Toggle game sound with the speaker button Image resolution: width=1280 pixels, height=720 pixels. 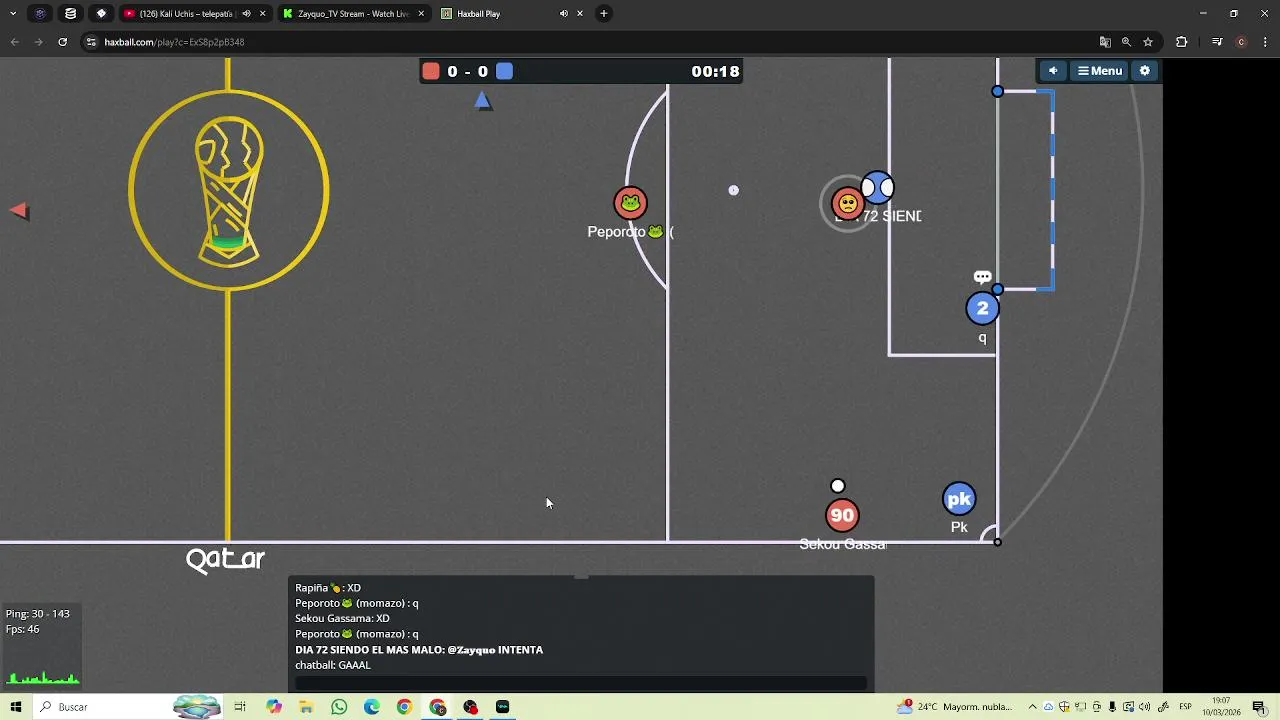pyautogui.click(x=1052, y=71)
